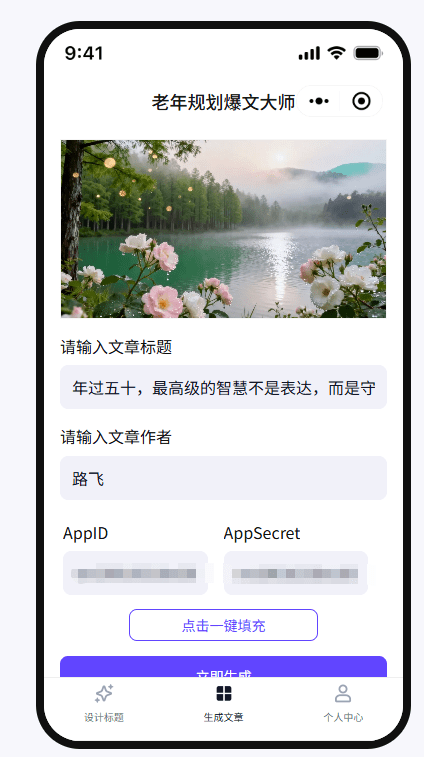Switch to the 设计标题 tab label

click(104, 717)
